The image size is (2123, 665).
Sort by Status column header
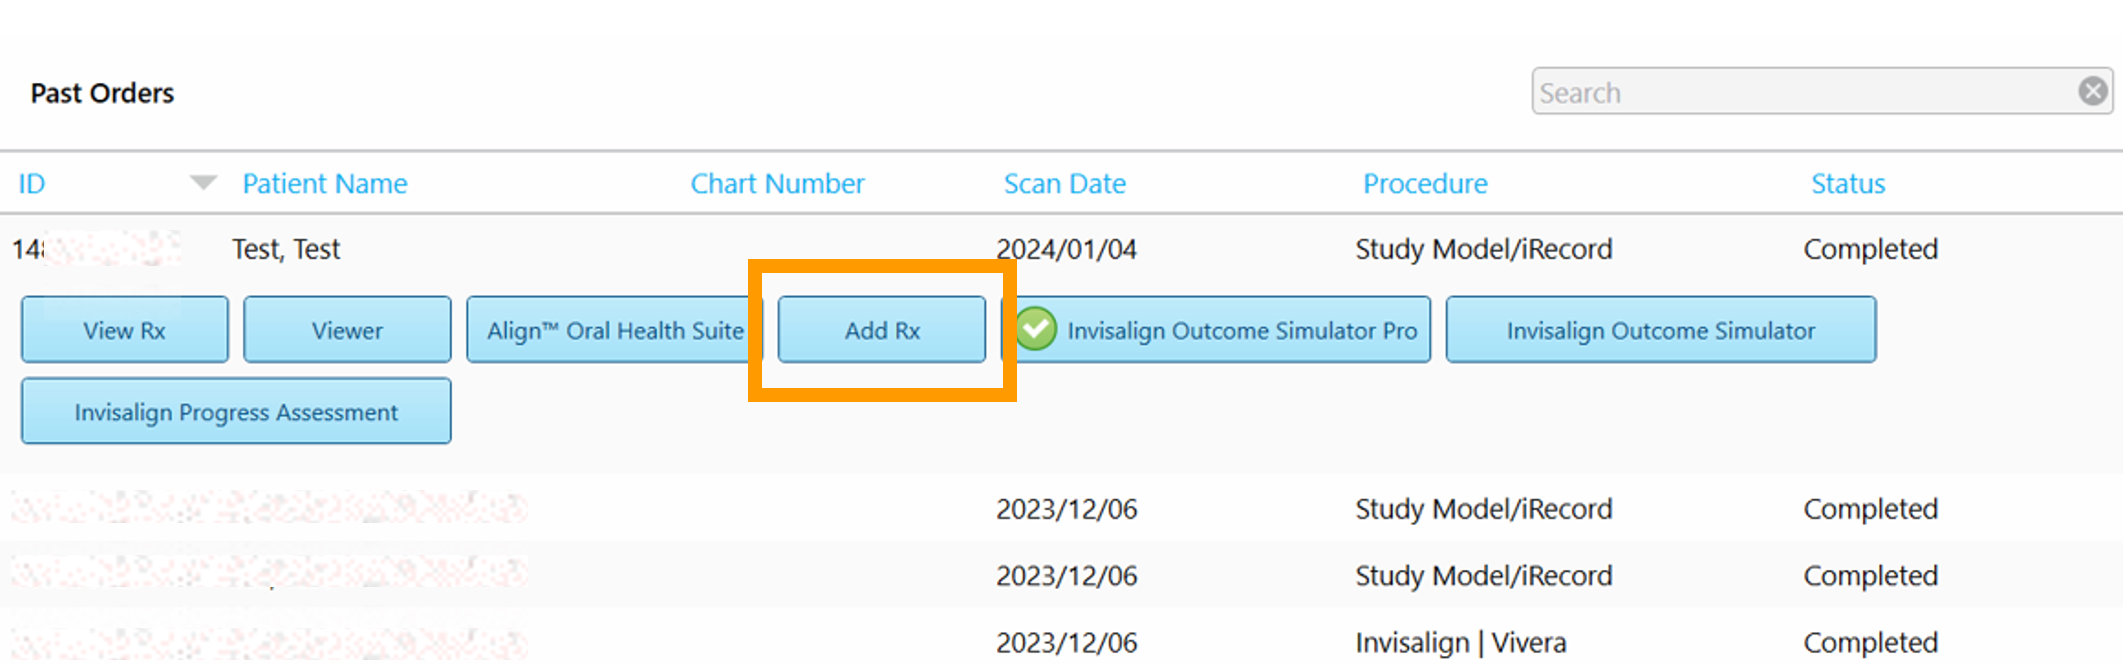[1848, 184]
